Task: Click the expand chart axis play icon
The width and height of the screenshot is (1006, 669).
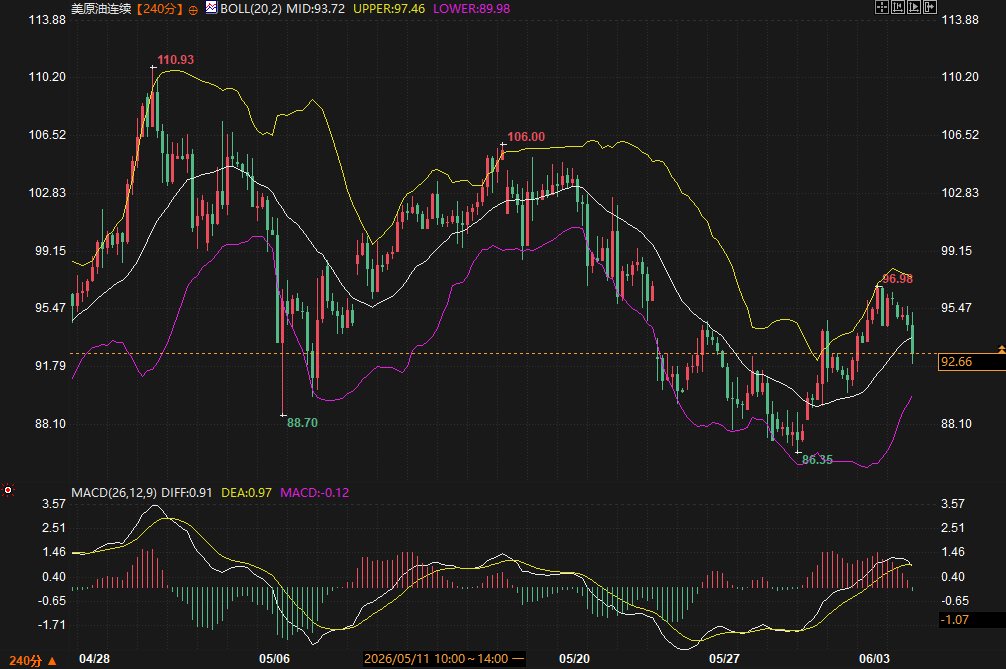Action: pyautogui.click(x=914, y=7)
